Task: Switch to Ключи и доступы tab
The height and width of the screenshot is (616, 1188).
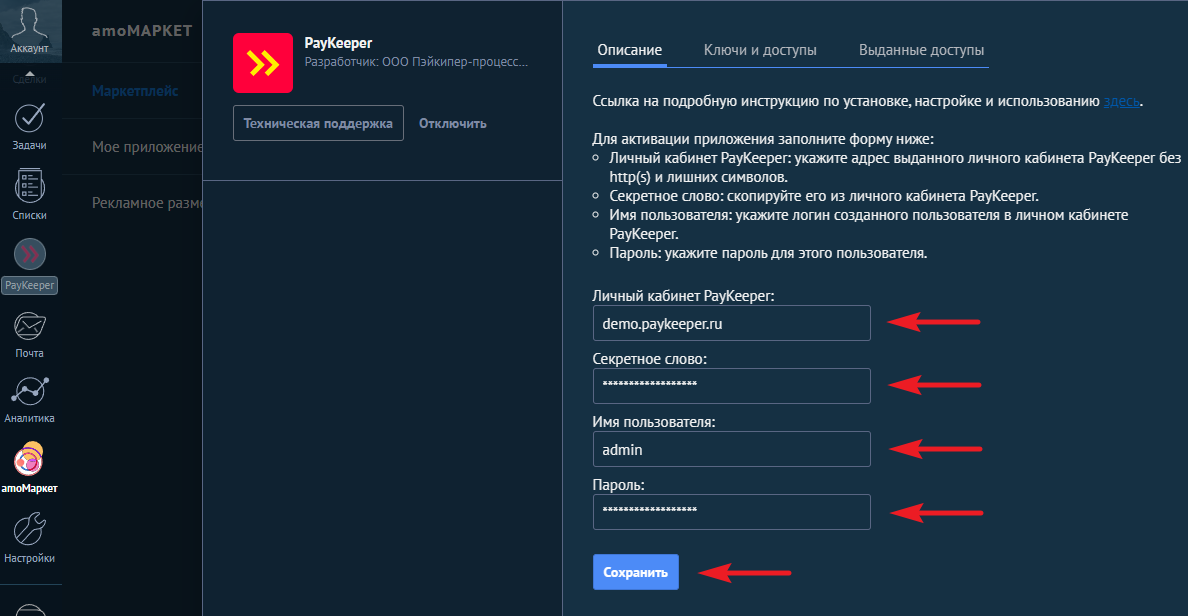Action: tap(760, 50)
